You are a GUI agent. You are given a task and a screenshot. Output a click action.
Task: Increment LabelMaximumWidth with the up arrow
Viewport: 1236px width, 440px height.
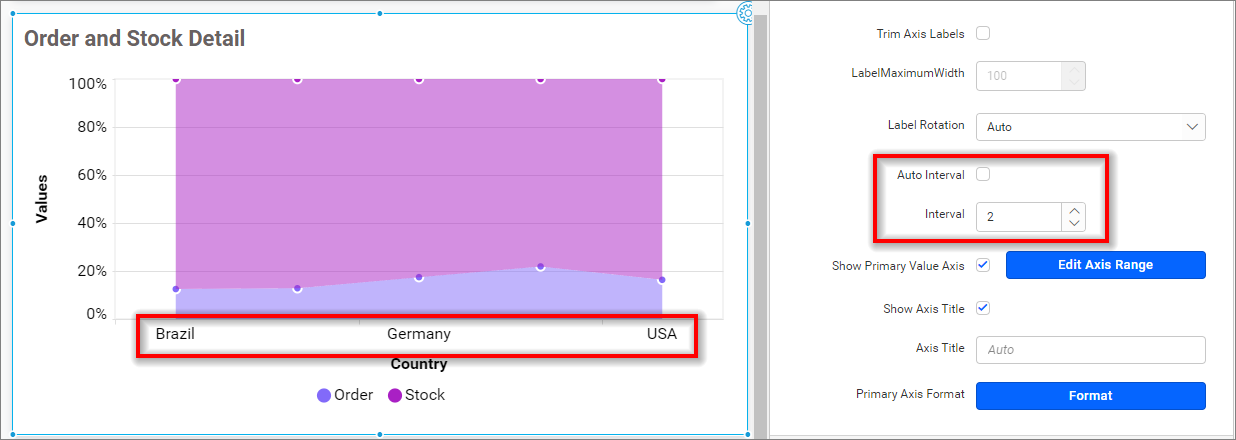tap(1074, 69)
